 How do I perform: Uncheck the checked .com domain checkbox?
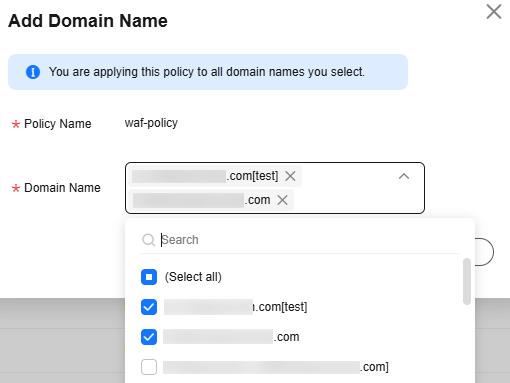click(x=149, y=337)
